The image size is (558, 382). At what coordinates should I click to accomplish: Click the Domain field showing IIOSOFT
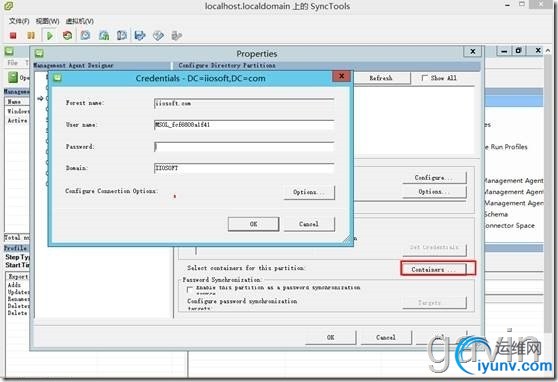point(244,168)
